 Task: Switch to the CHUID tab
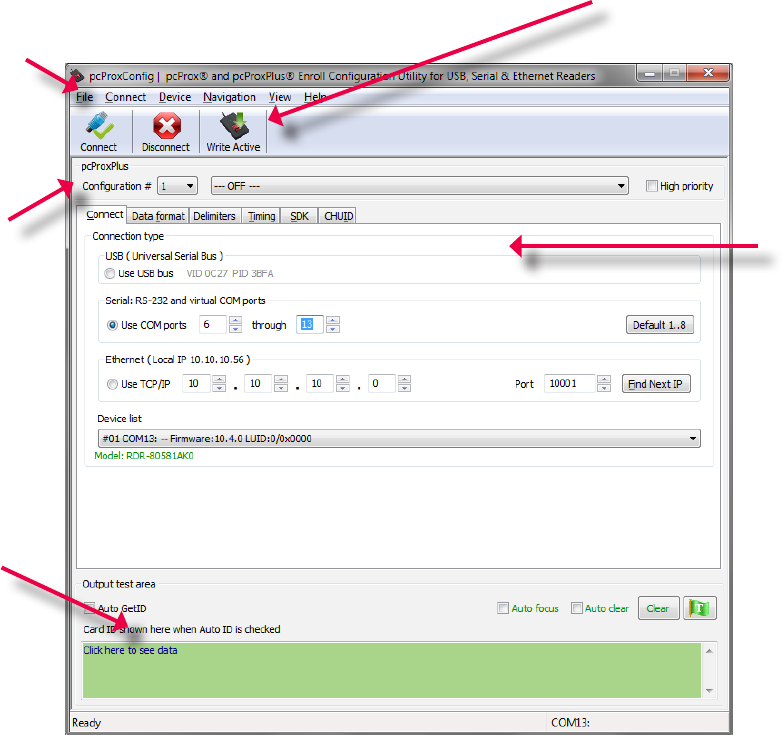point(338,216)
